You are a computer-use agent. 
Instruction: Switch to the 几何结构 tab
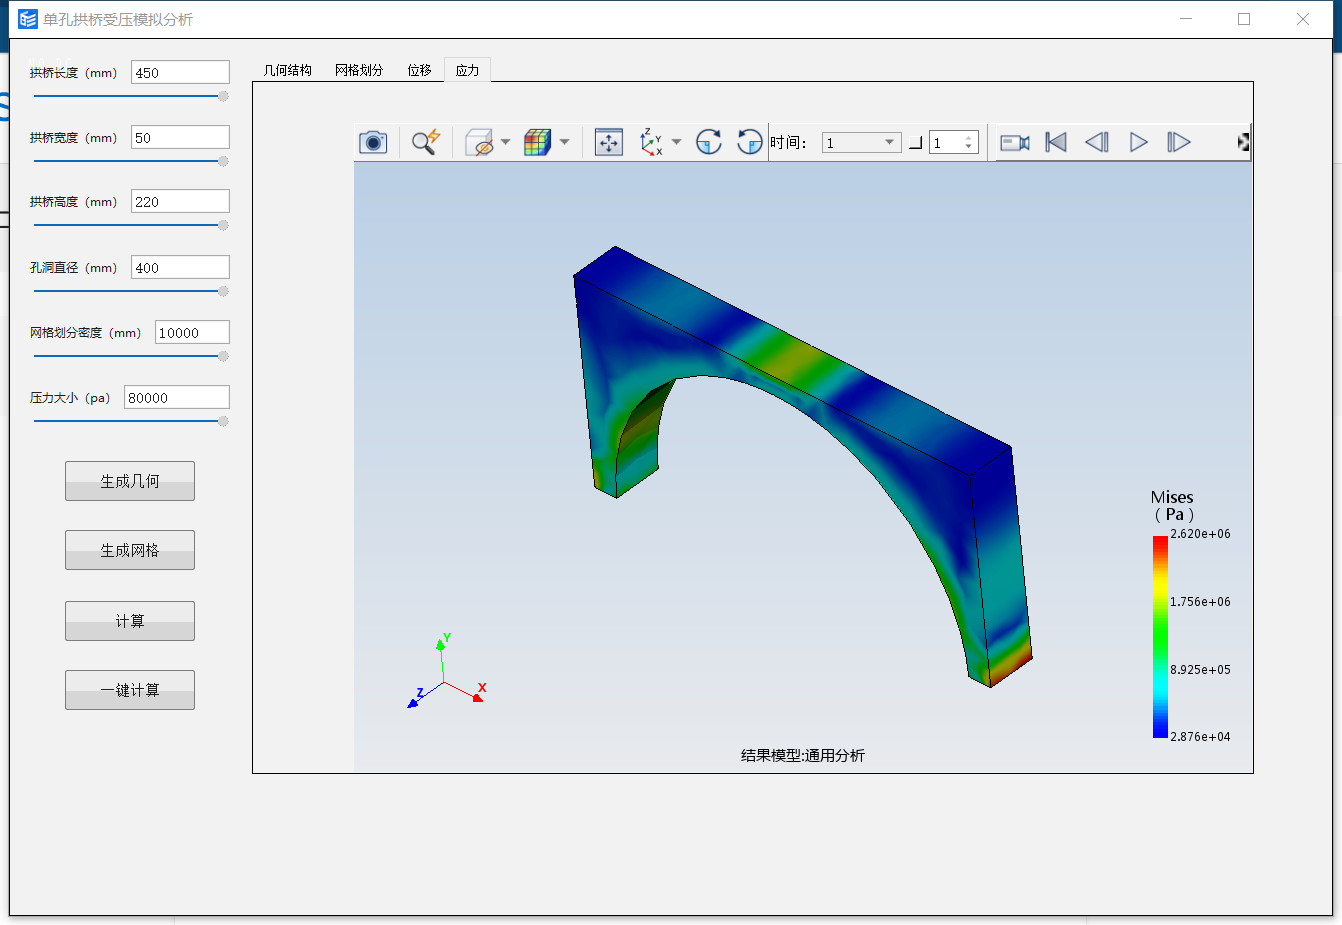[x=287, y=70]
